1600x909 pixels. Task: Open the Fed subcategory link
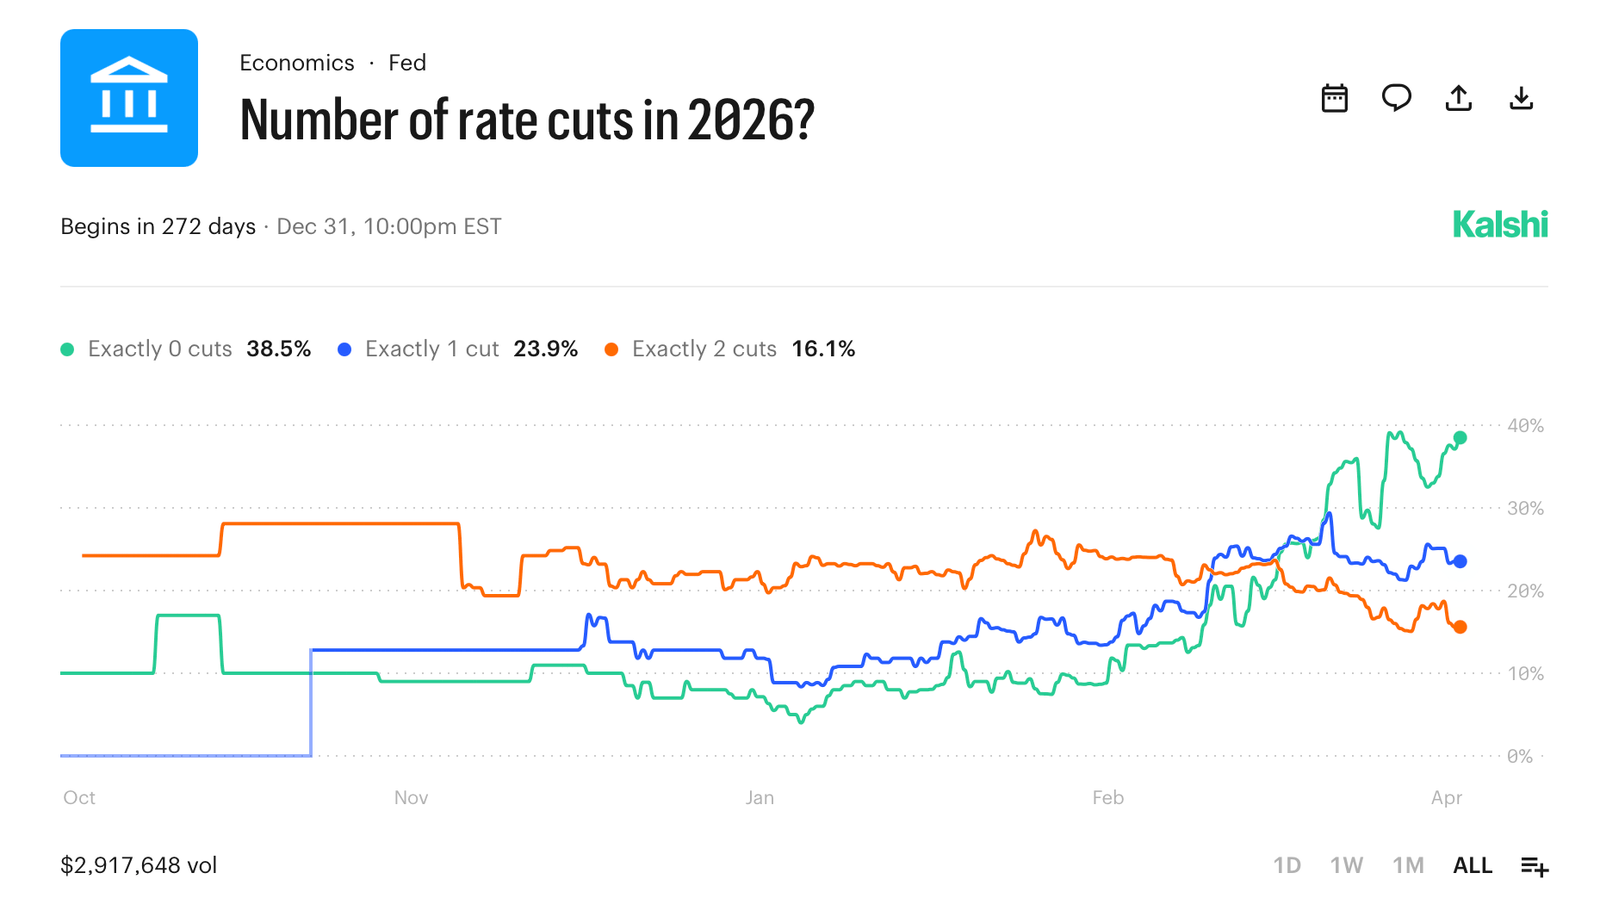tap(406, 62)
